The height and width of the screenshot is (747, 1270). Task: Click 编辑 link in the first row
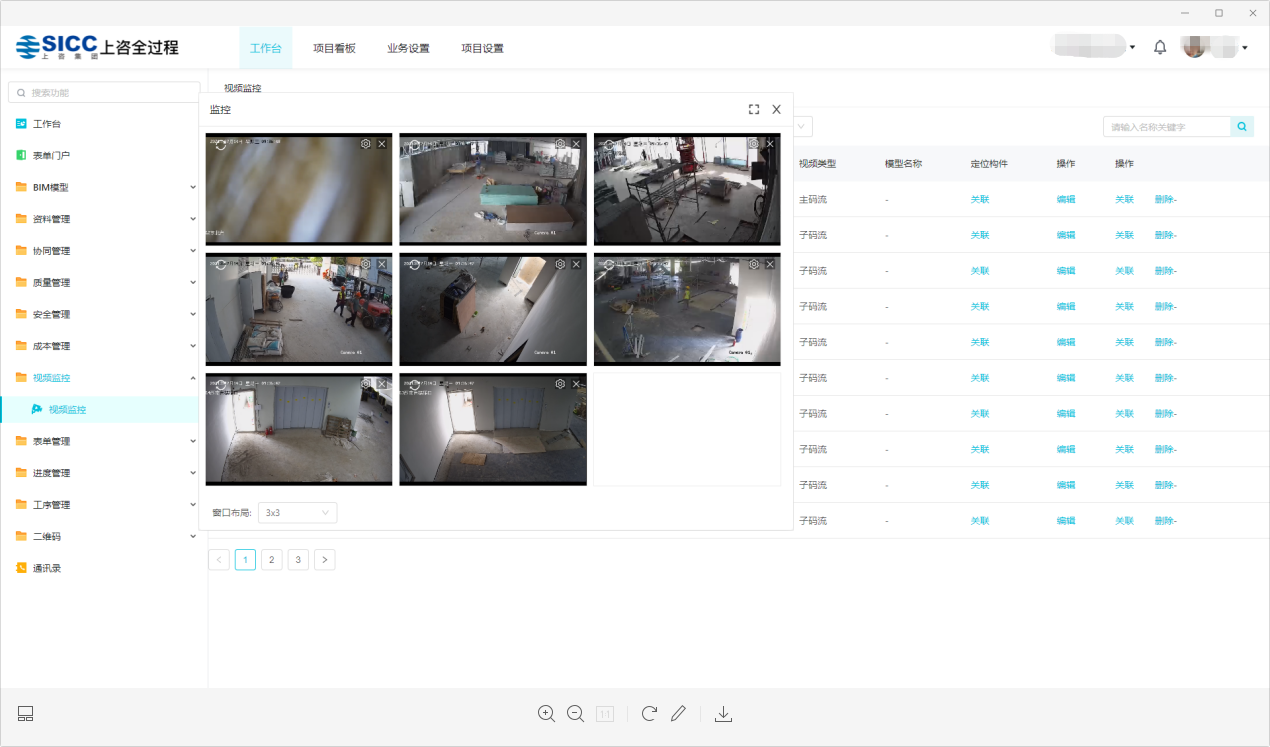[1066, 200]
